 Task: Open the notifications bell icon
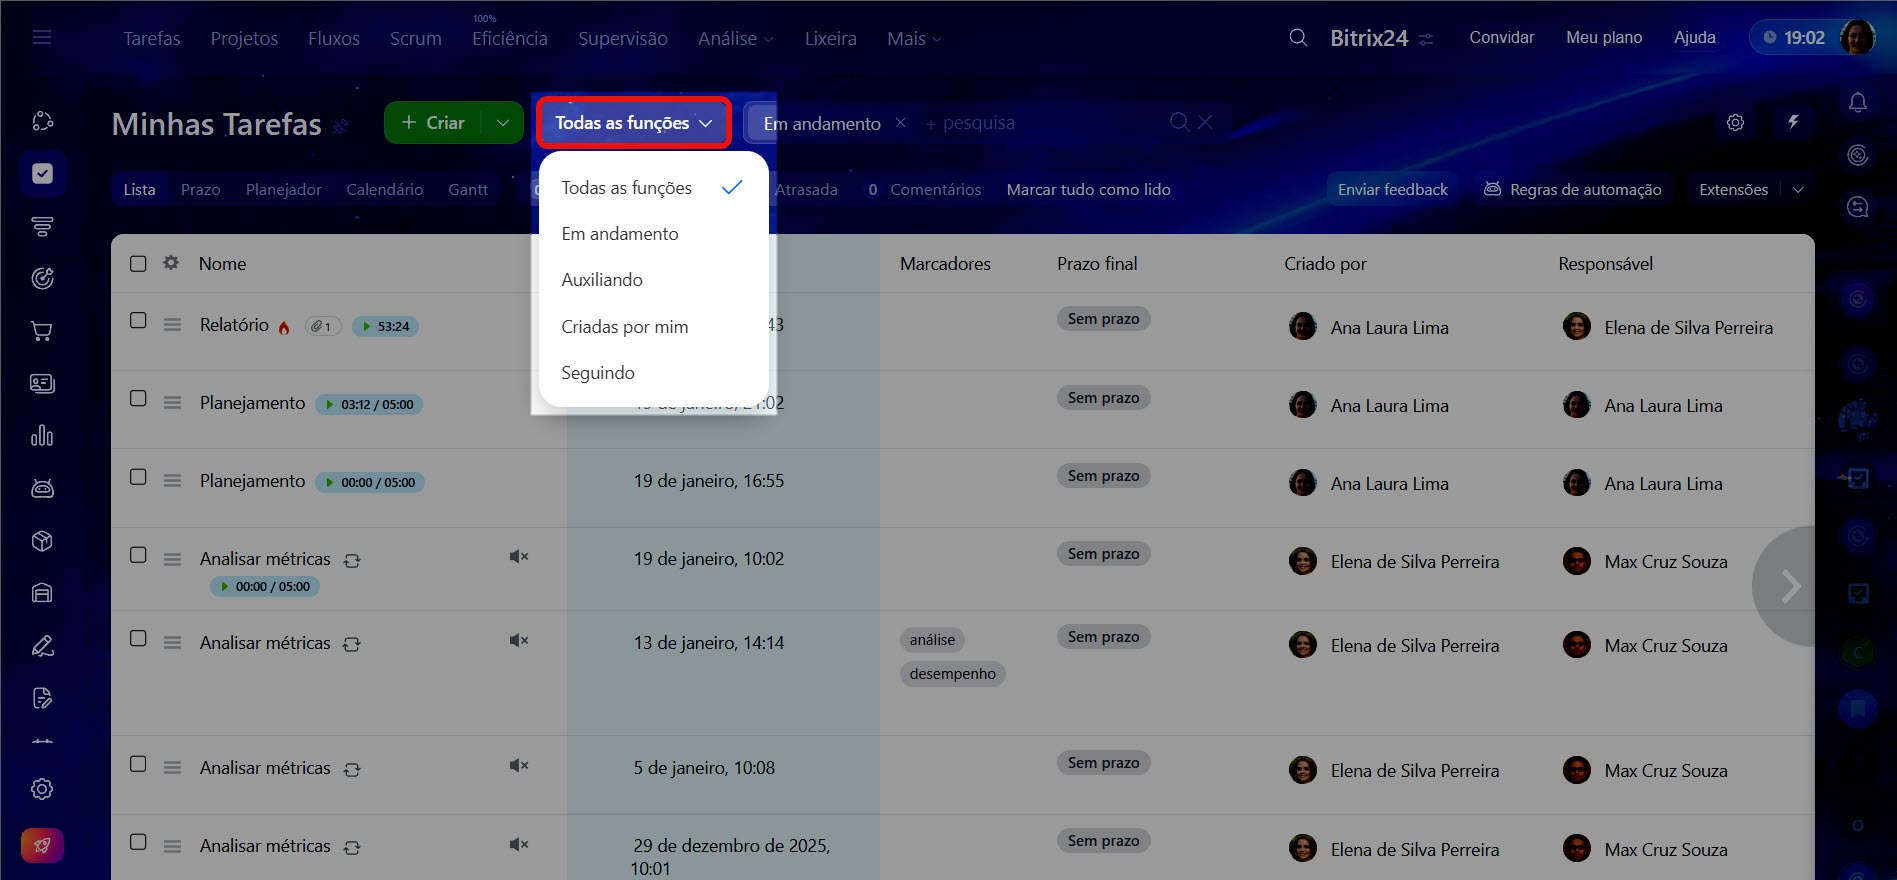click(1857, 103)
